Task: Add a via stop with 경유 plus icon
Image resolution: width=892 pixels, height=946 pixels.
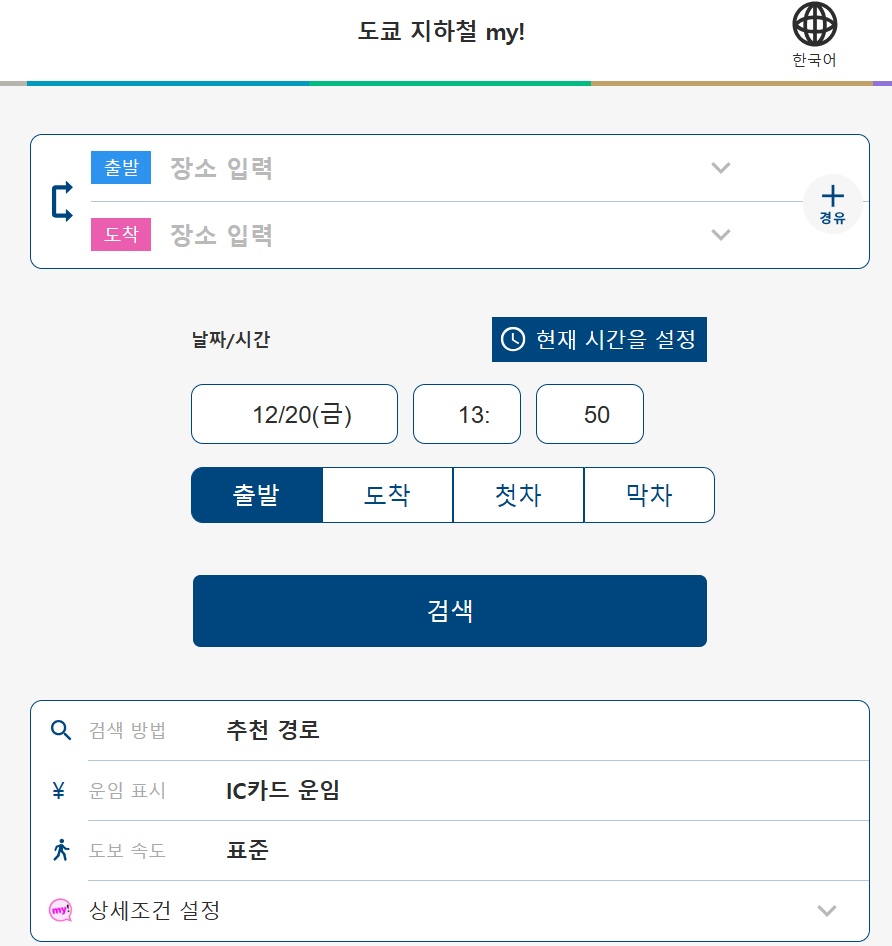Action: pyautogui.click(x=833, y=203)
